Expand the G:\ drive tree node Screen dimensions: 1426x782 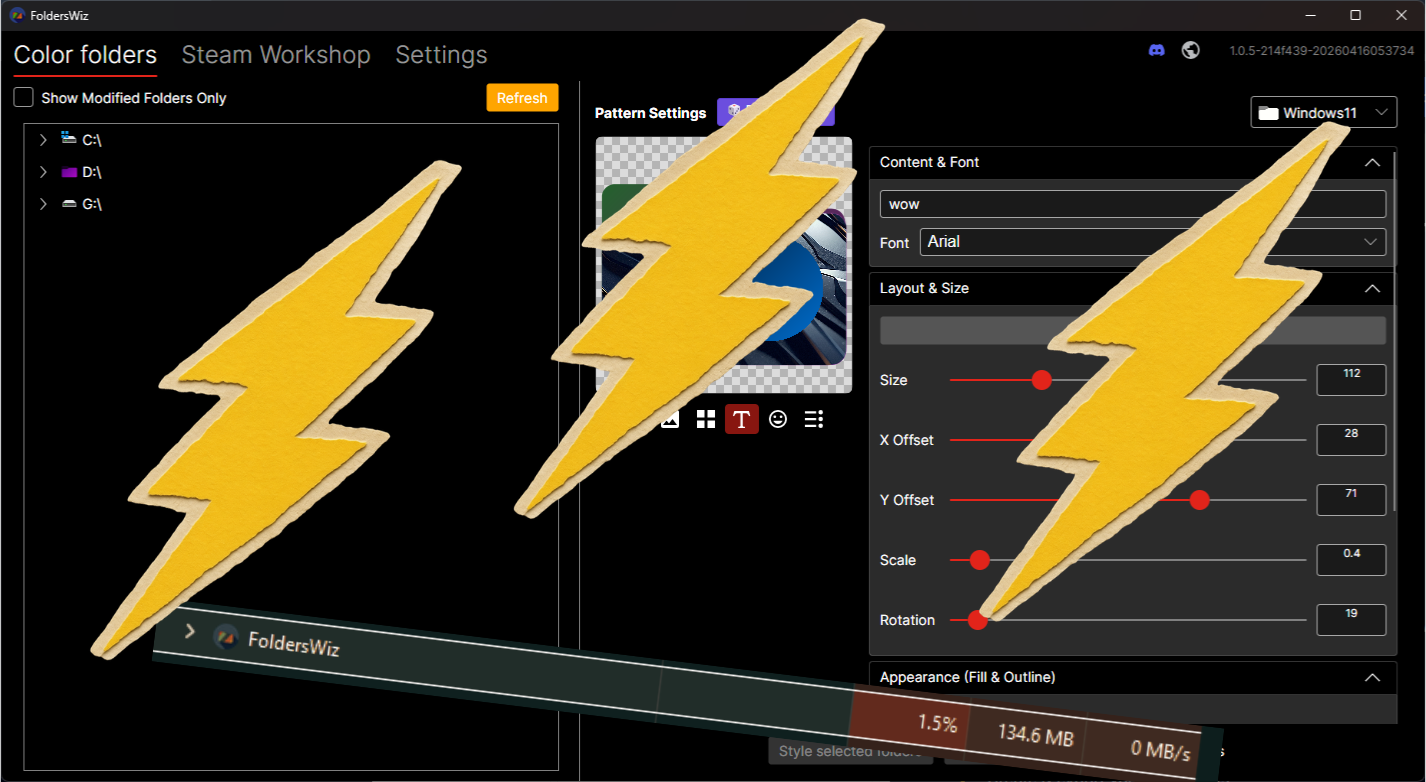pos(43,204)
